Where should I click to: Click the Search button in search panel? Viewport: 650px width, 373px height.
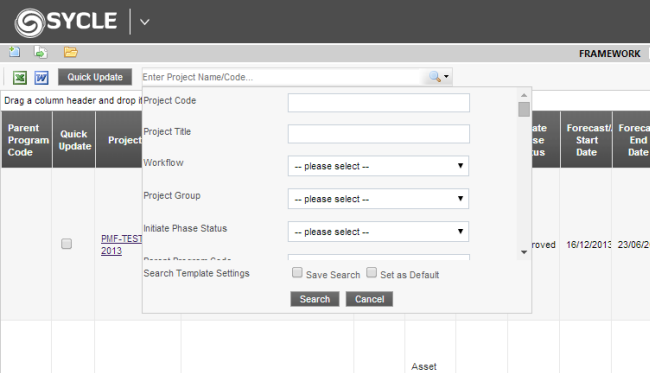[x=315, y=299]
